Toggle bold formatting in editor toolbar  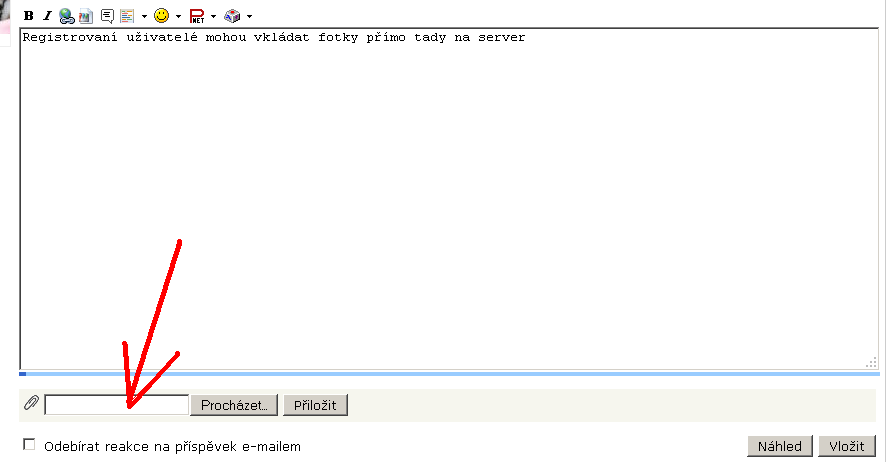[x=29, y=16]
